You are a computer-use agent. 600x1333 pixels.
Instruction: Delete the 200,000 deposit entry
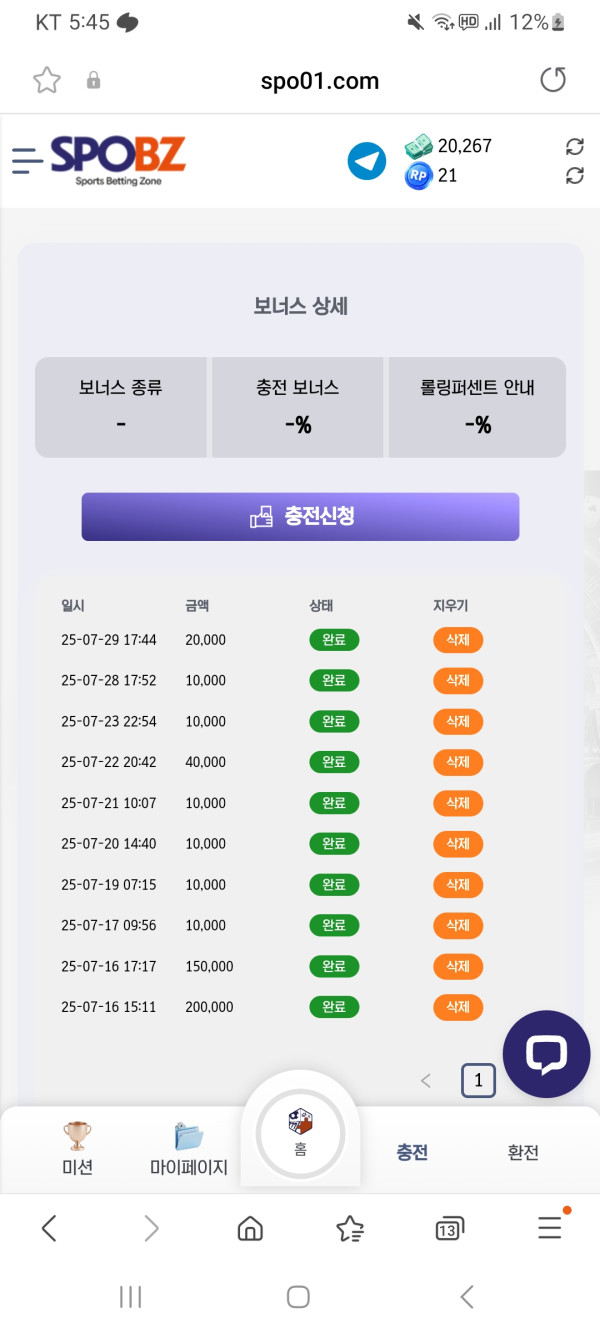pos(457,1007)
